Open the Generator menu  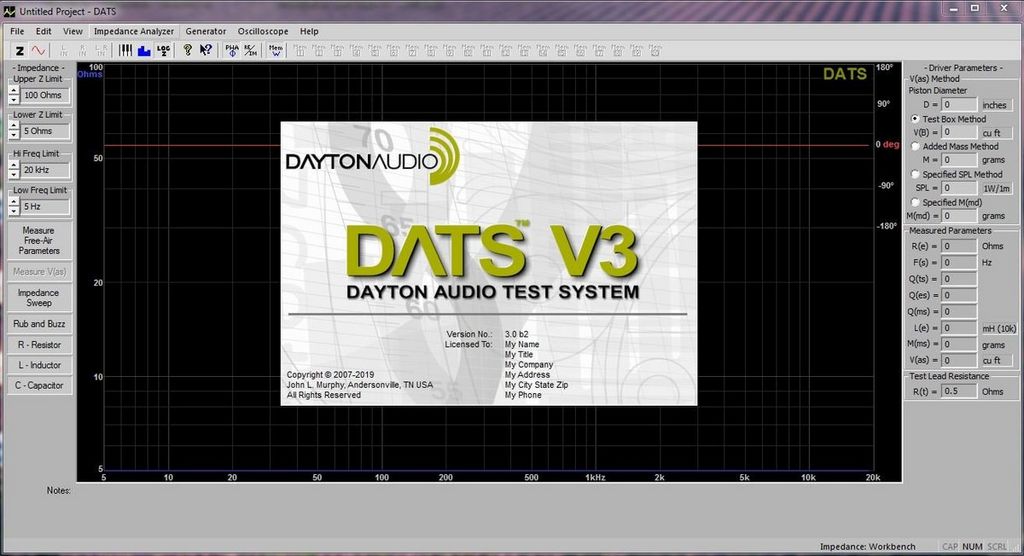206,31
